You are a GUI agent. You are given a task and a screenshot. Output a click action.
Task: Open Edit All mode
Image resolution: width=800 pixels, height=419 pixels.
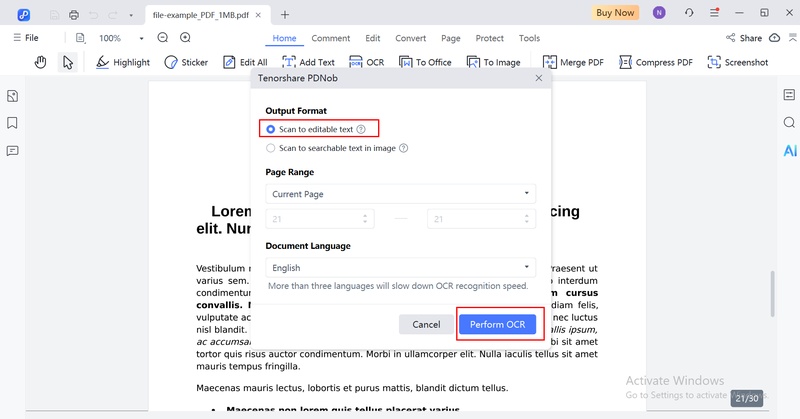[x=245, y=62]
